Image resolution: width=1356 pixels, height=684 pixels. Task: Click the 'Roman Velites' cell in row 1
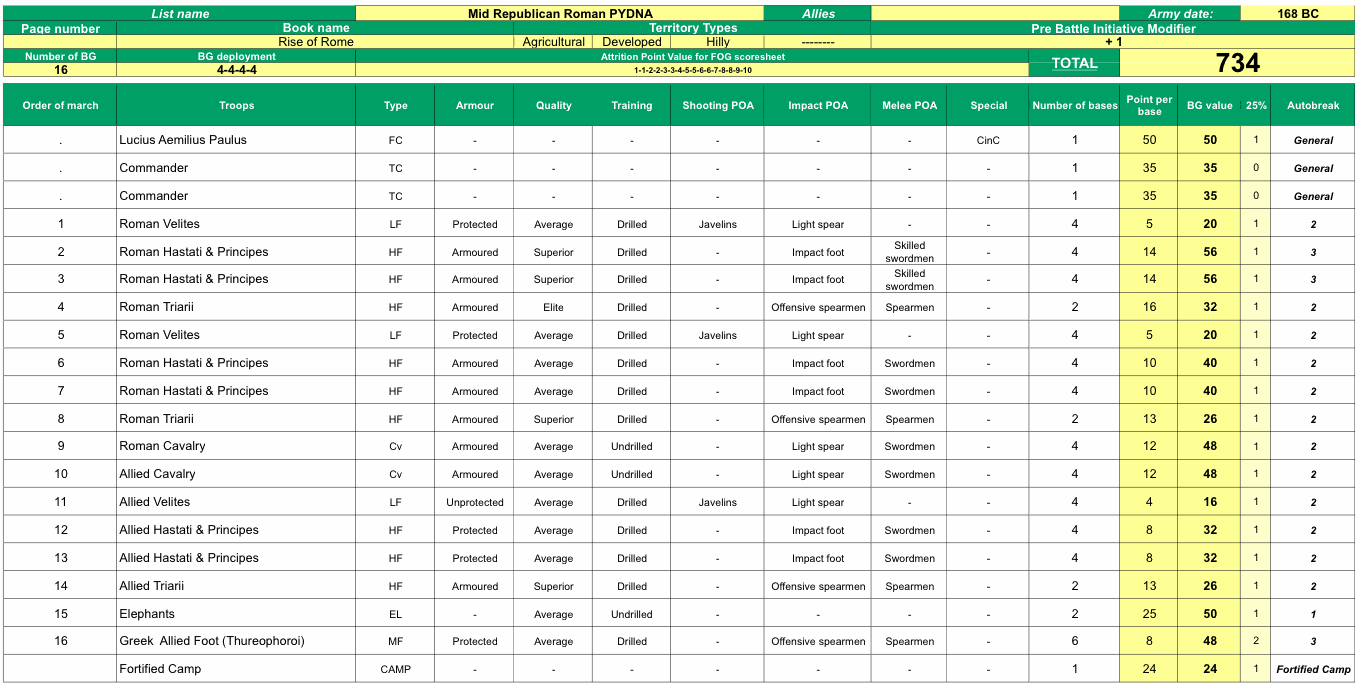coord(236,224)
